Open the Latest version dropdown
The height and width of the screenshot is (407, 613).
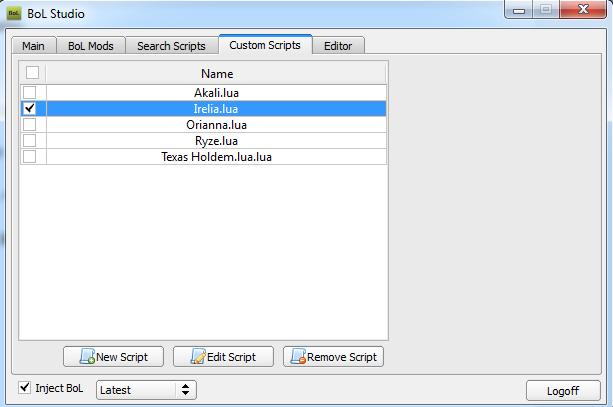click(146, 390)
